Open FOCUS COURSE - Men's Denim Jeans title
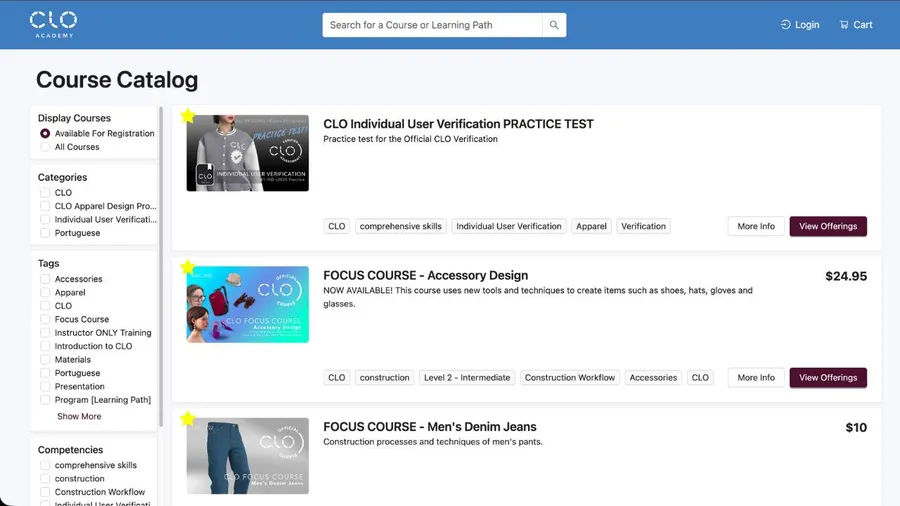This screenshot has width=900, height=506. click(x=429, y=427)
